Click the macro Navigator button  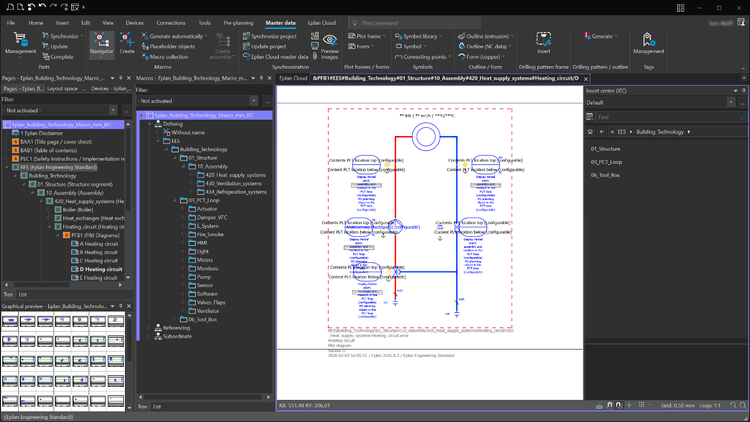[x=101, y=44]
